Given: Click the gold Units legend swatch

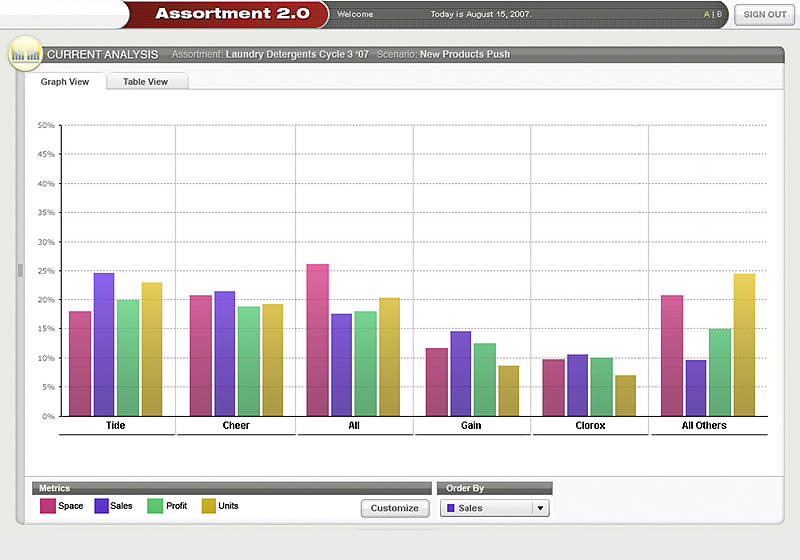Looking at the screenshot, I should pos(209,506).
